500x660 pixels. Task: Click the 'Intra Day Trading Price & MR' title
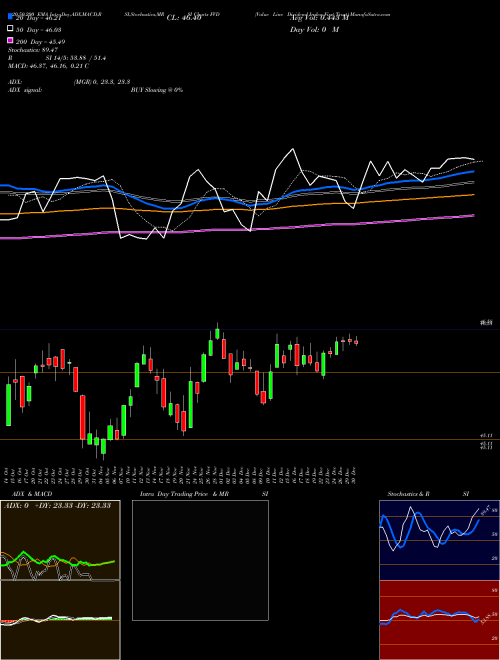[x=184, y=494]
